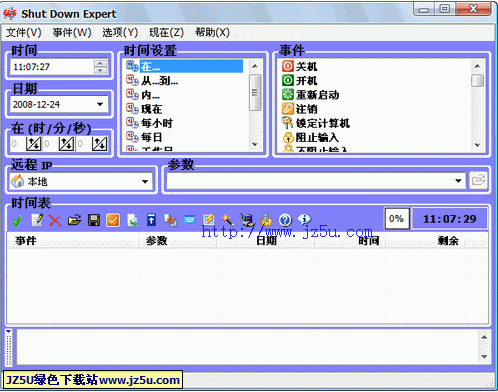Open the 远程 IP 本地 dropdown

pos(145,181)
